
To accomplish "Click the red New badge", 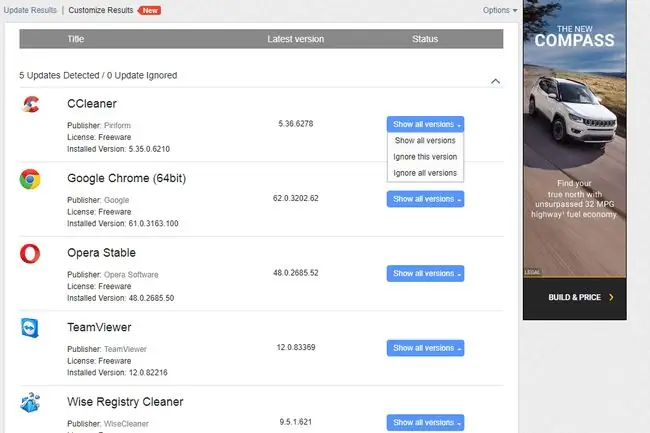I will 150,10.
